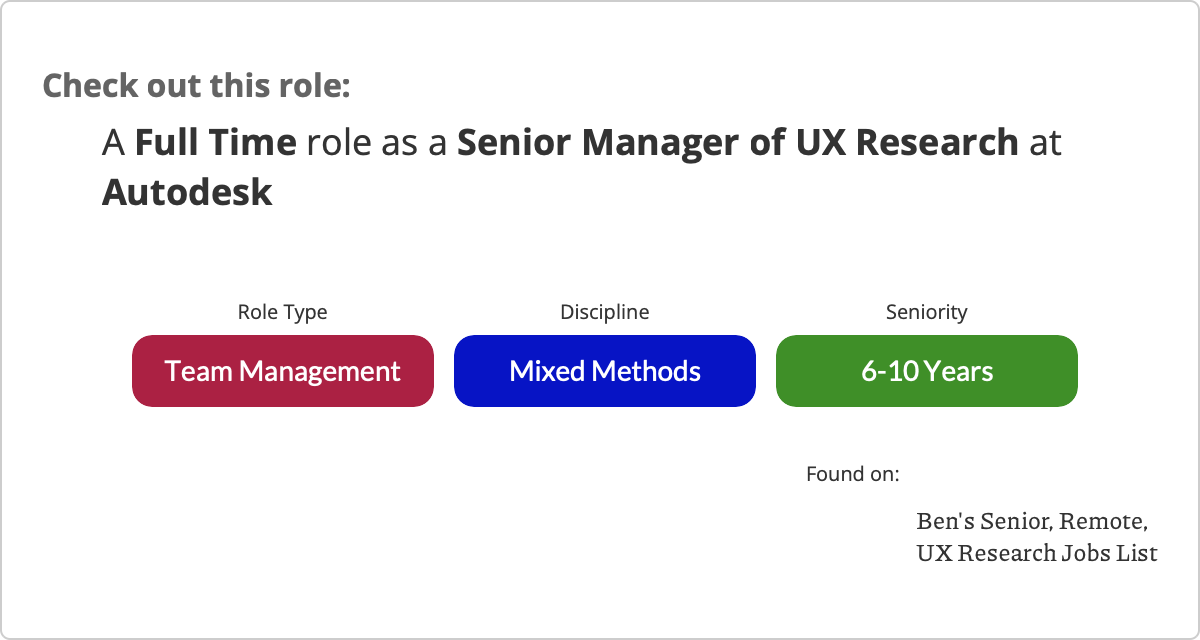Screen dimensions: 1200x640
Task: Select the bold "Full Time" text
Action: tap(215, 143)
